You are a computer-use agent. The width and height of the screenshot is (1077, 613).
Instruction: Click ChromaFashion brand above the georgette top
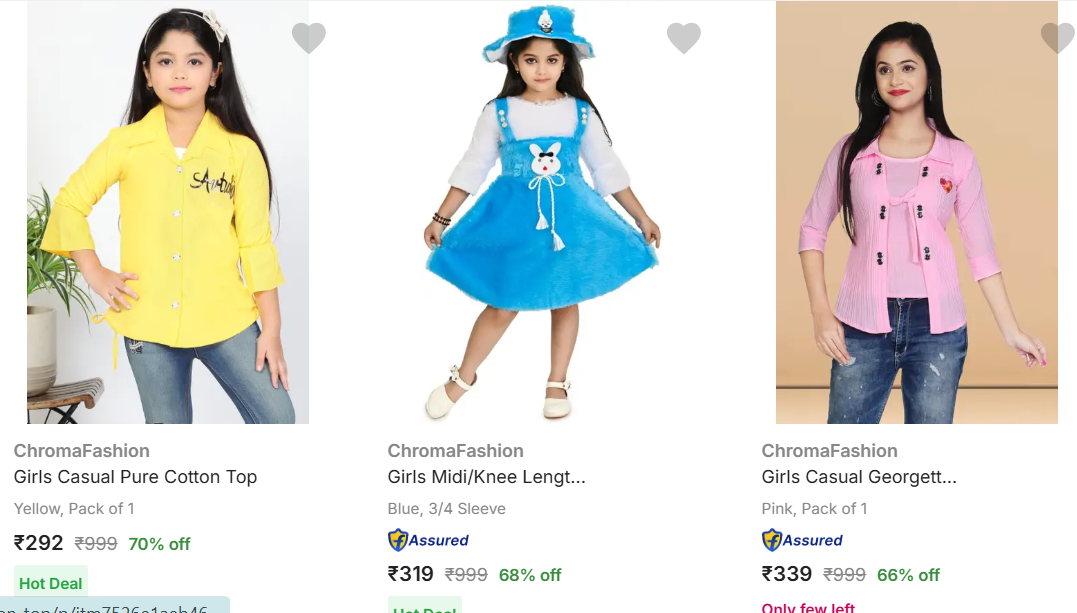coord(830,451)
